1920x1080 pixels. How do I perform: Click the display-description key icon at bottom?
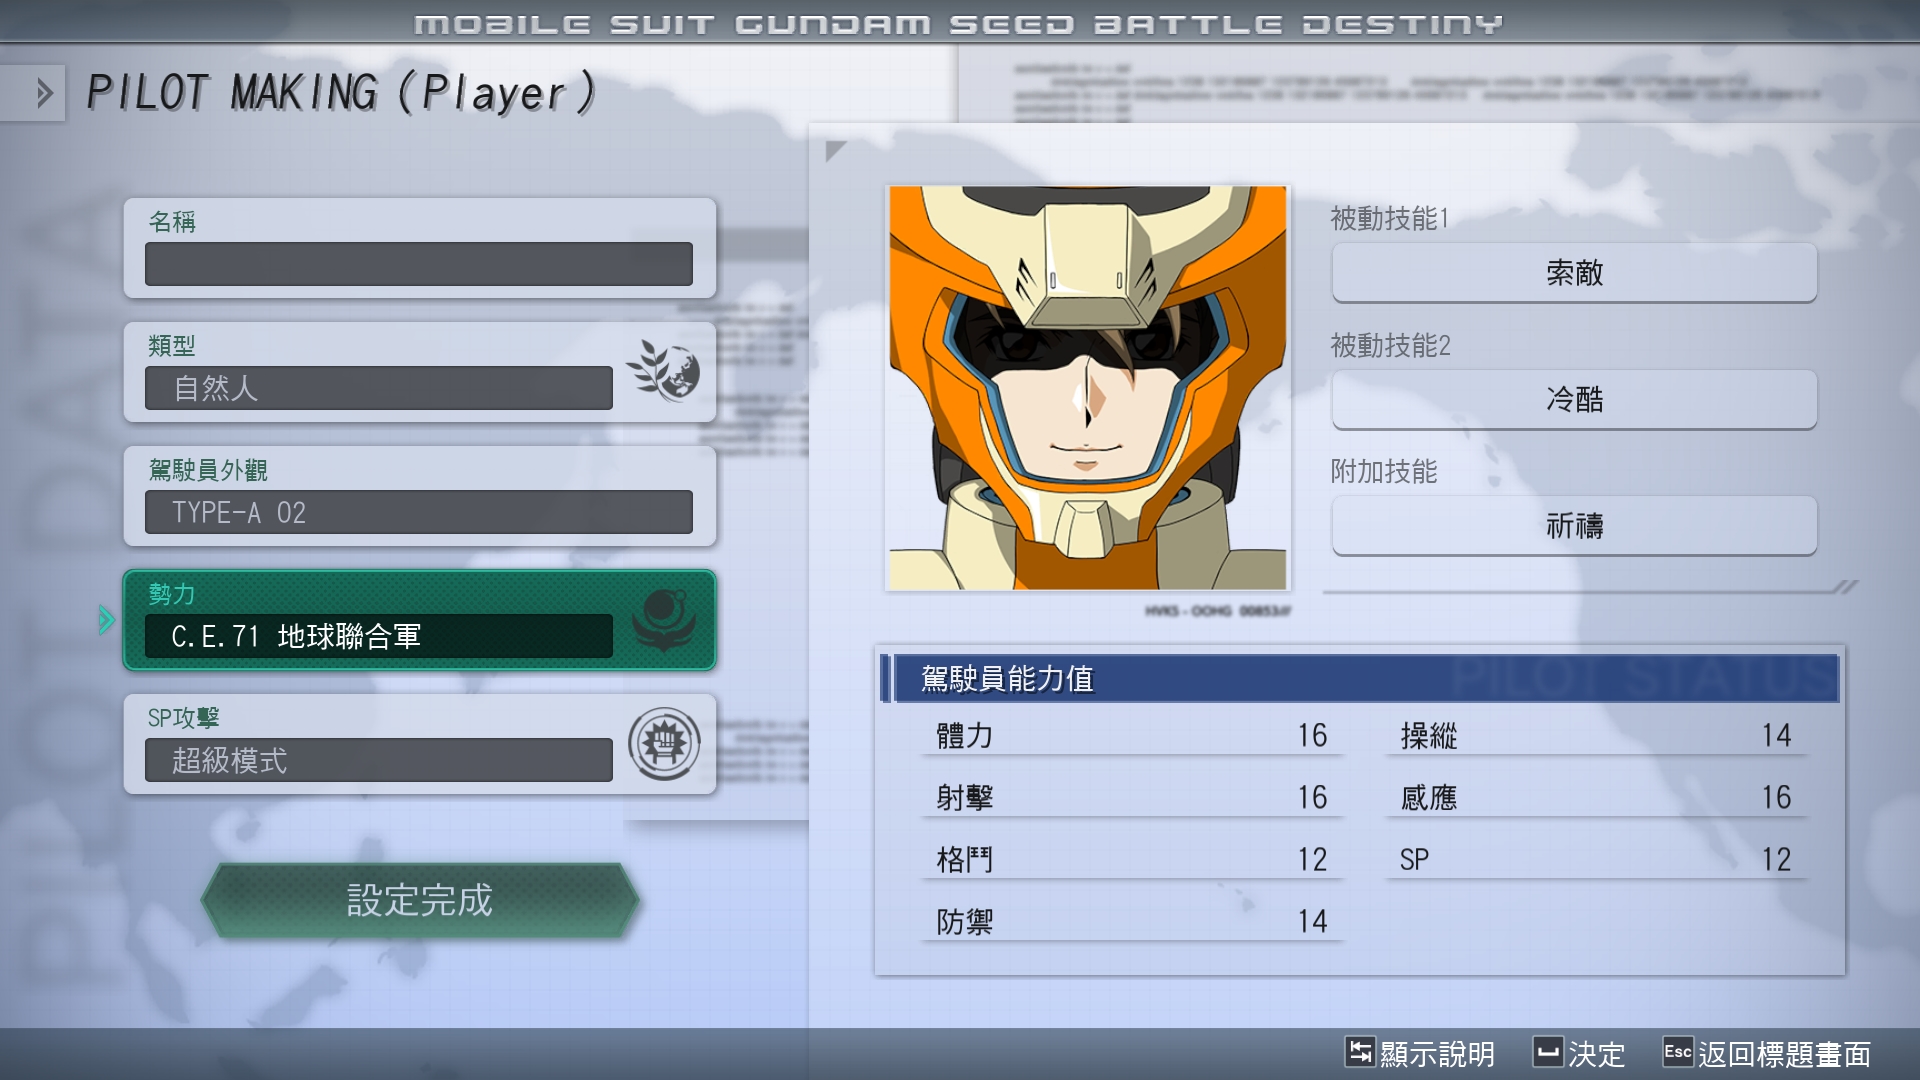[x=1359, y=1052]
